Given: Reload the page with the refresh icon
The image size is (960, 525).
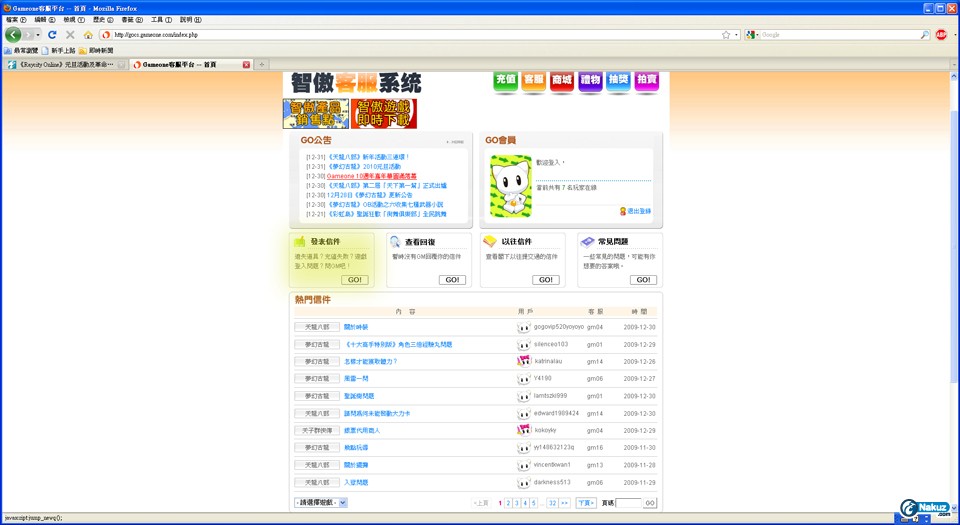Looking at the screenshot, I should pyautogui.click(x=52, y=34).
